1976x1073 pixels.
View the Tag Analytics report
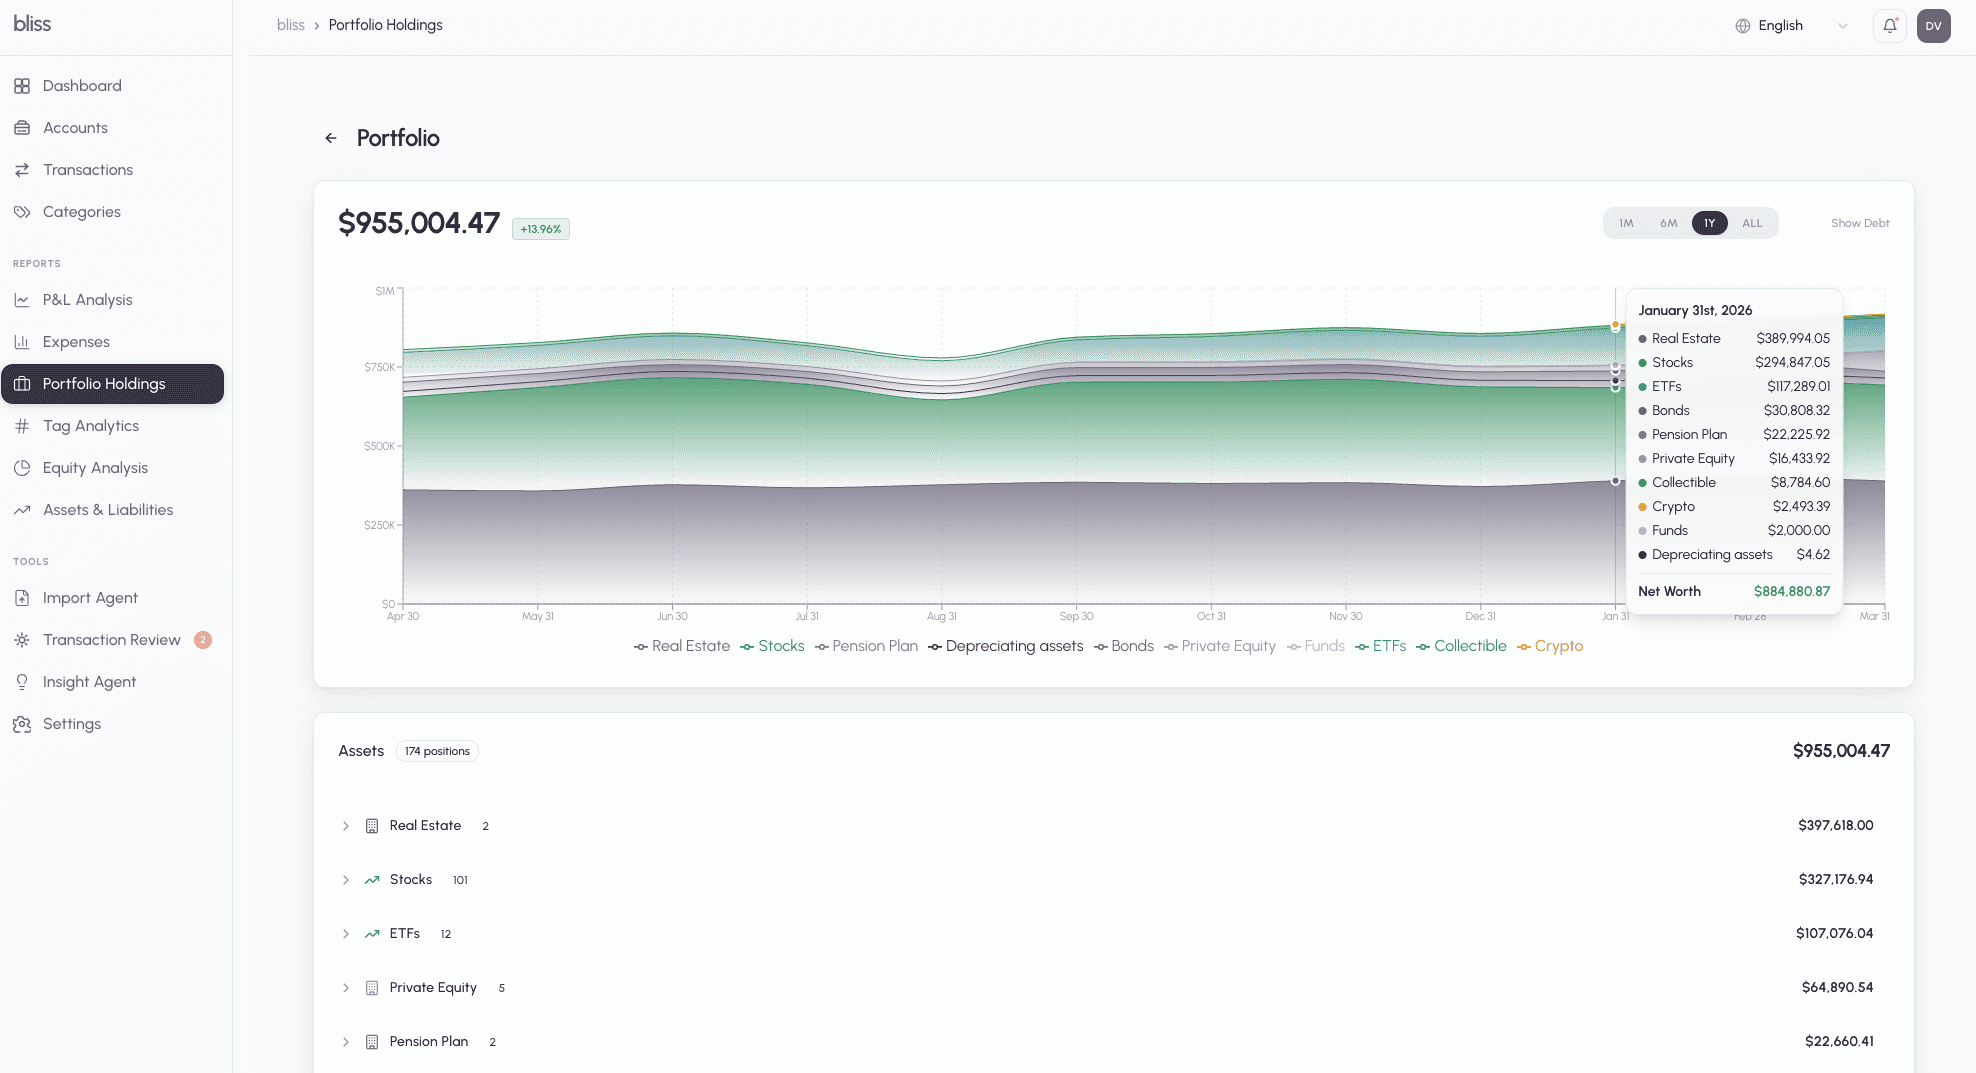[x=90, y=425]
